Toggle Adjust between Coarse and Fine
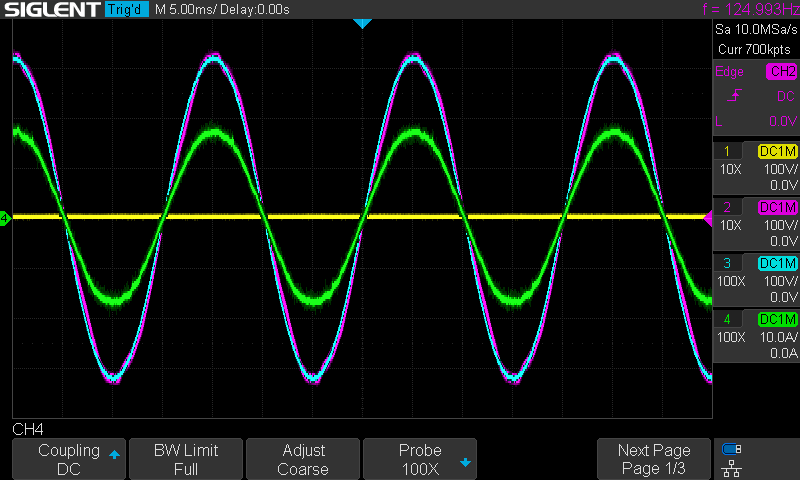Image resolution: width=800 pixels, height=480 pixels. (302, 459)
